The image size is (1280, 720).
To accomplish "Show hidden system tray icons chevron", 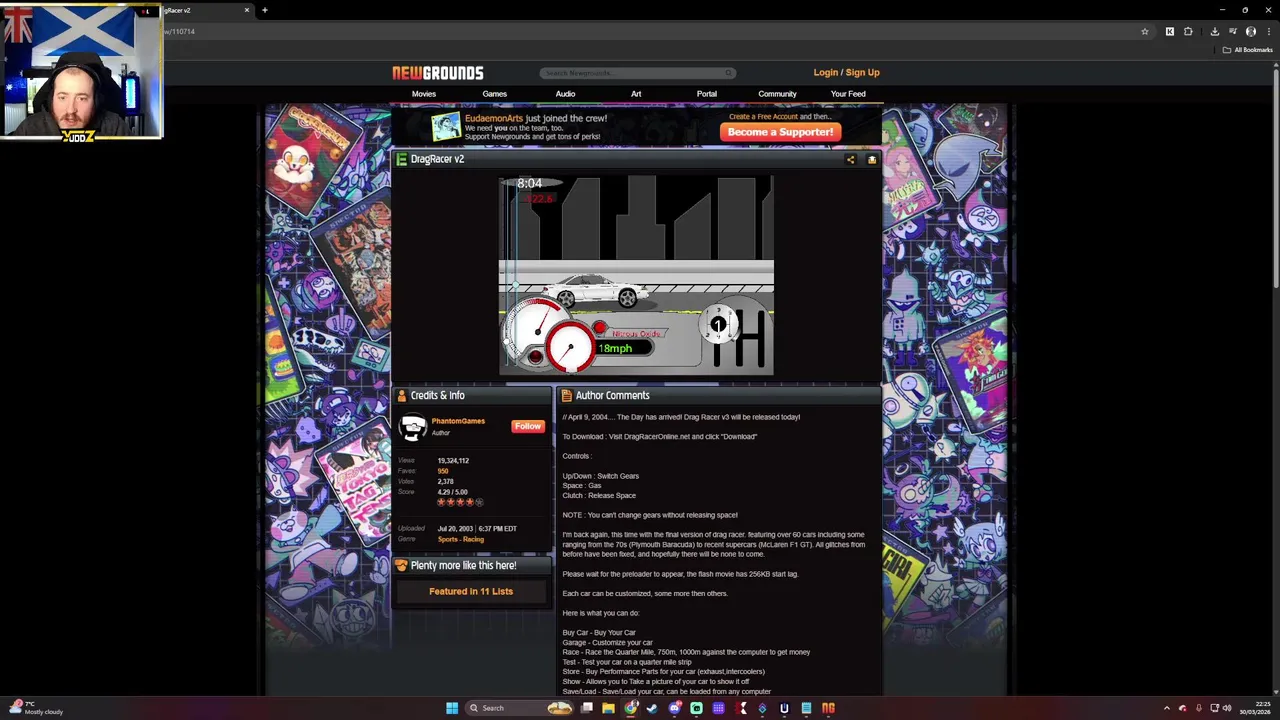I will point(1166,708).
